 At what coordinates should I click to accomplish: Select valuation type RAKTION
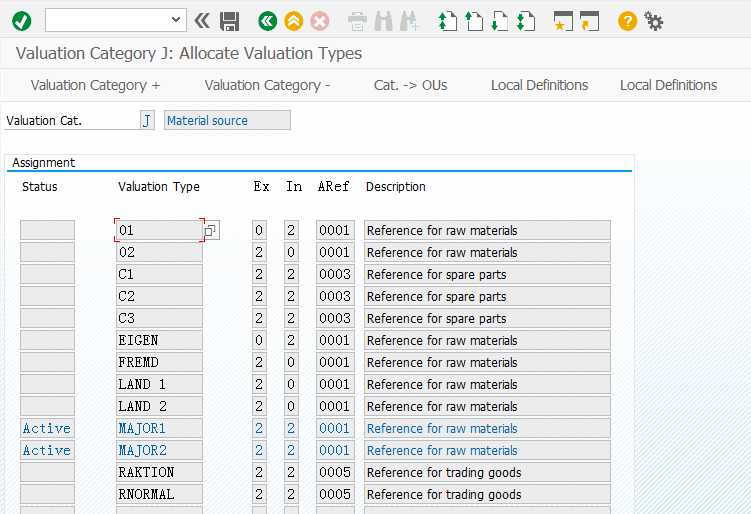(159, 472)
